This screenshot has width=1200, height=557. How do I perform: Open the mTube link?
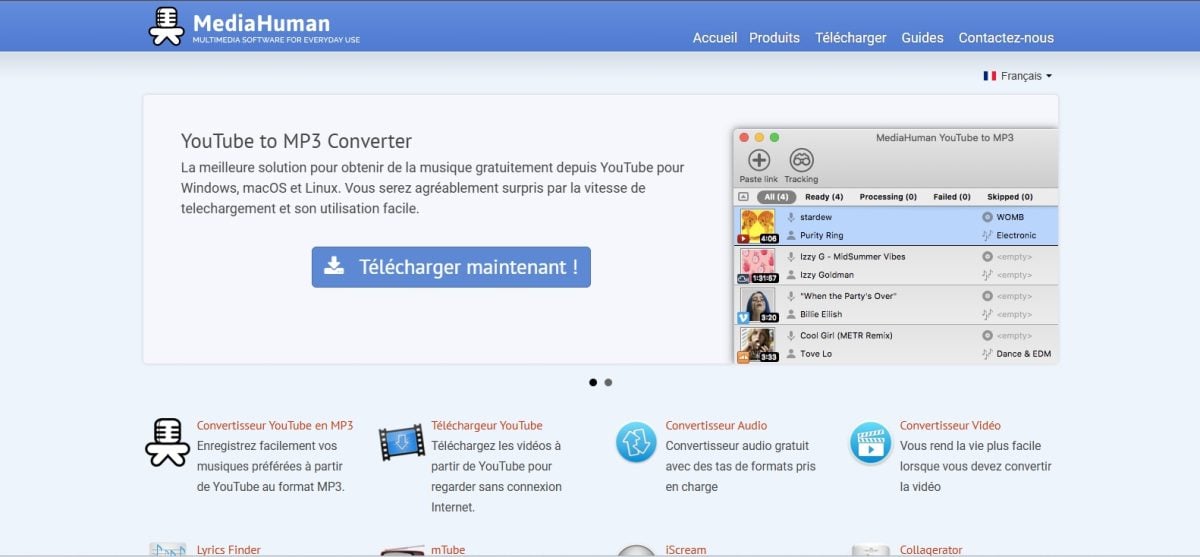pos(448,550)
